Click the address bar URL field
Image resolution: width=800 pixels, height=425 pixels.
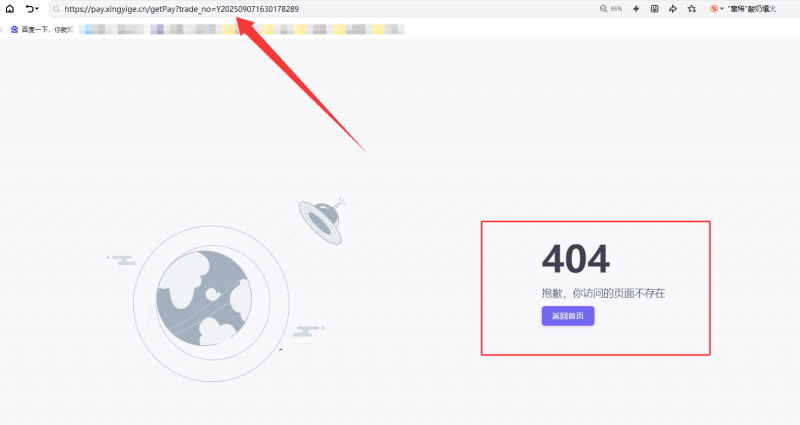[300, 9]
